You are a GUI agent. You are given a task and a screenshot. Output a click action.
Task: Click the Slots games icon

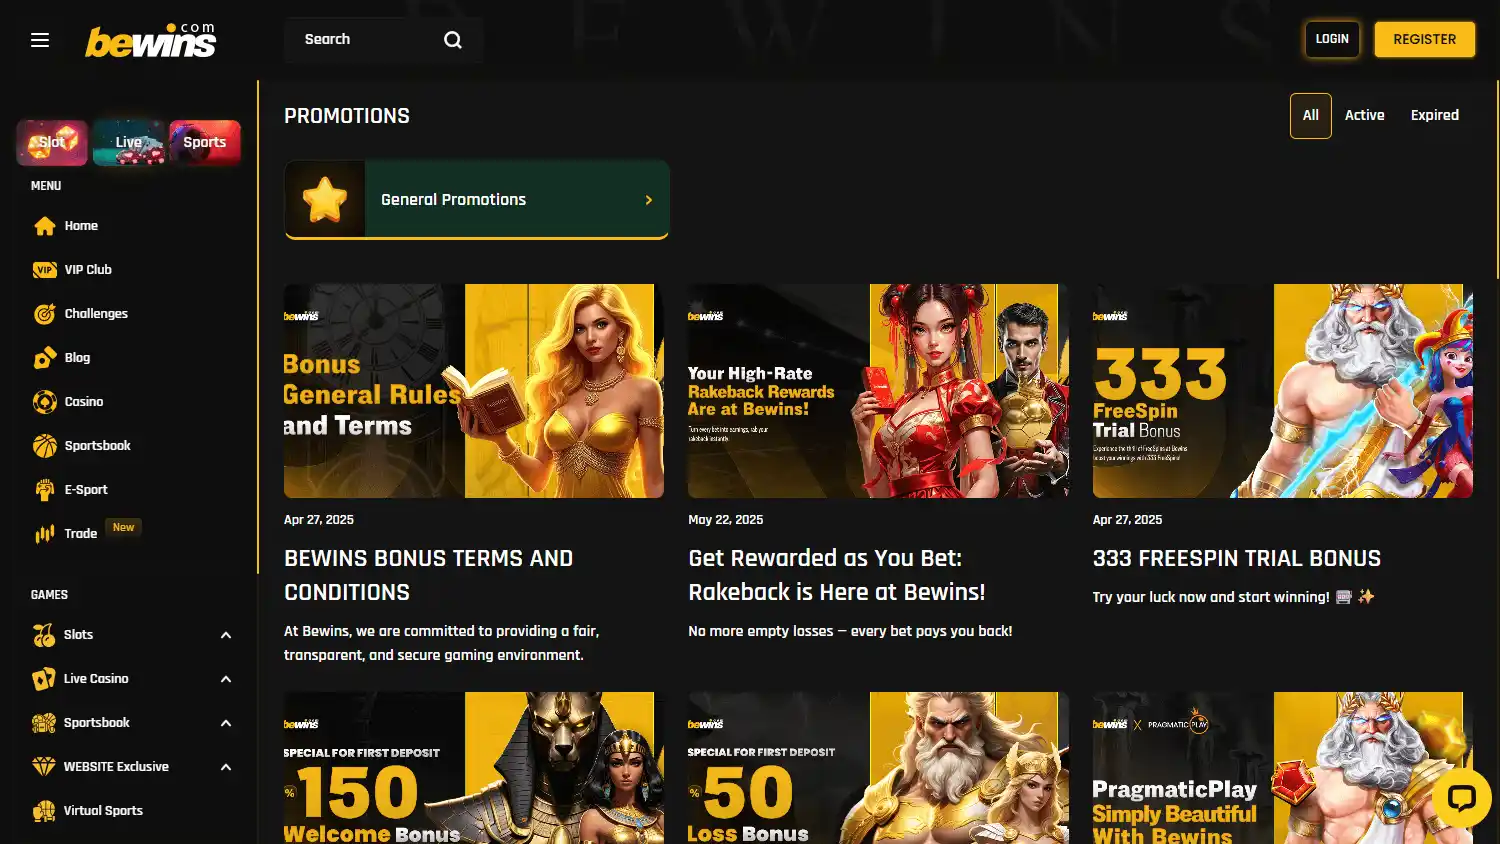click(x=44, y=635)
